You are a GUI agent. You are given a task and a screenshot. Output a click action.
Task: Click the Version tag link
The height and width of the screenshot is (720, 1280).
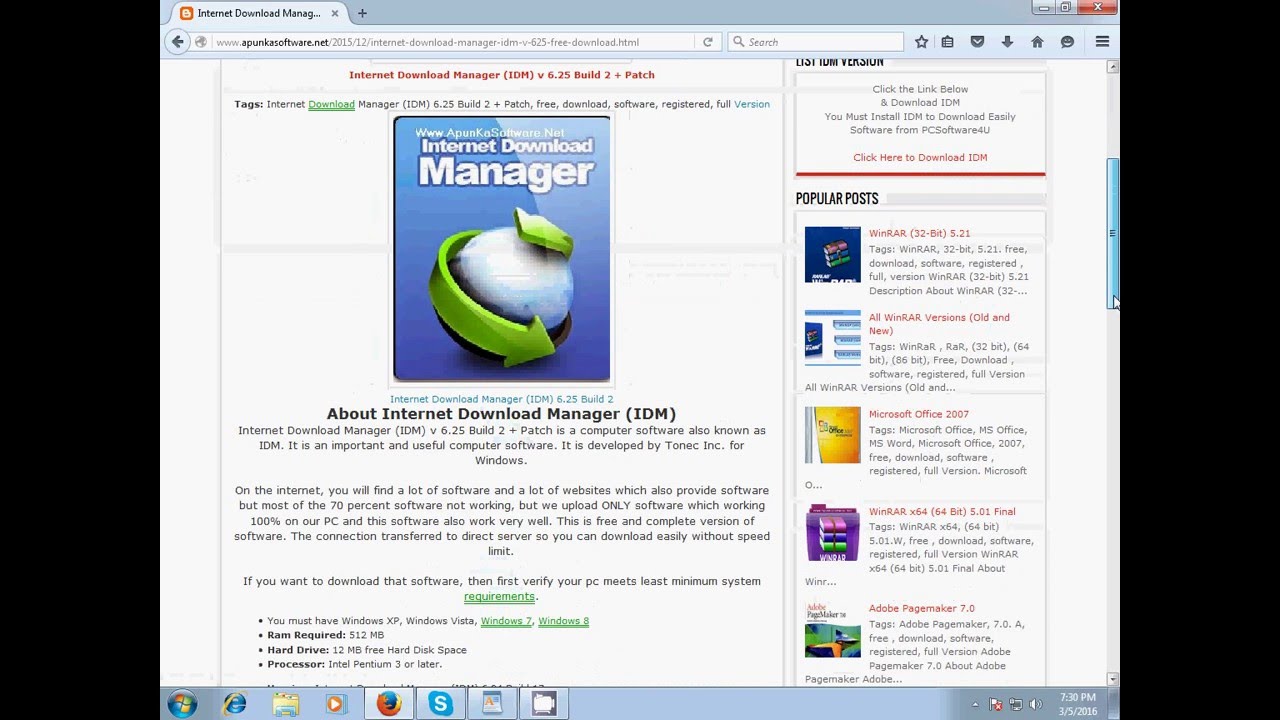[752, 104]
